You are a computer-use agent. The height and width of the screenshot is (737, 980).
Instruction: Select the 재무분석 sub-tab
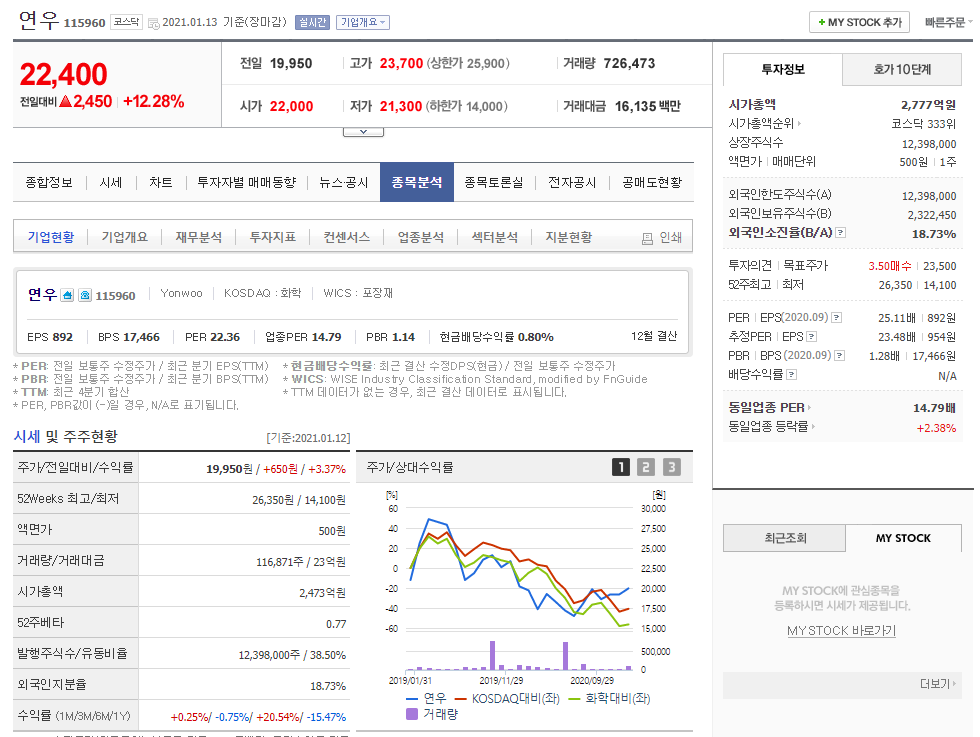[198, 238]
